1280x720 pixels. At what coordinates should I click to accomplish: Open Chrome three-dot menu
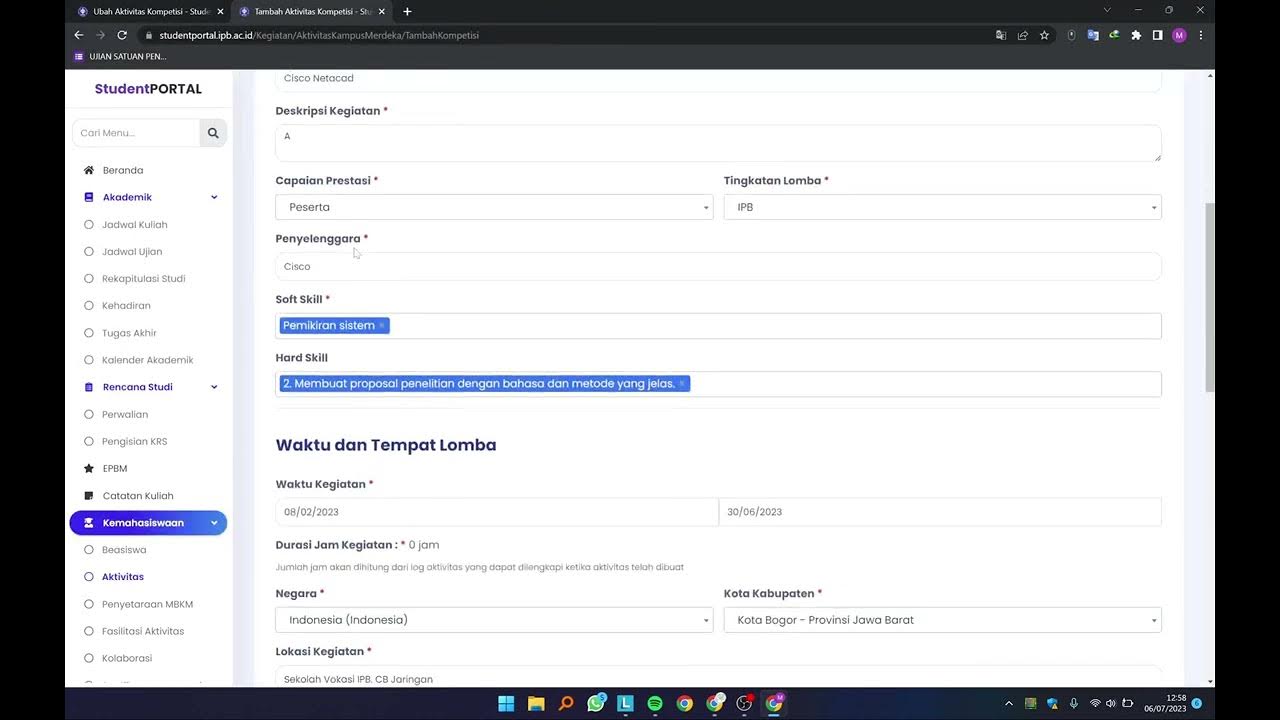click(1201, 35)
